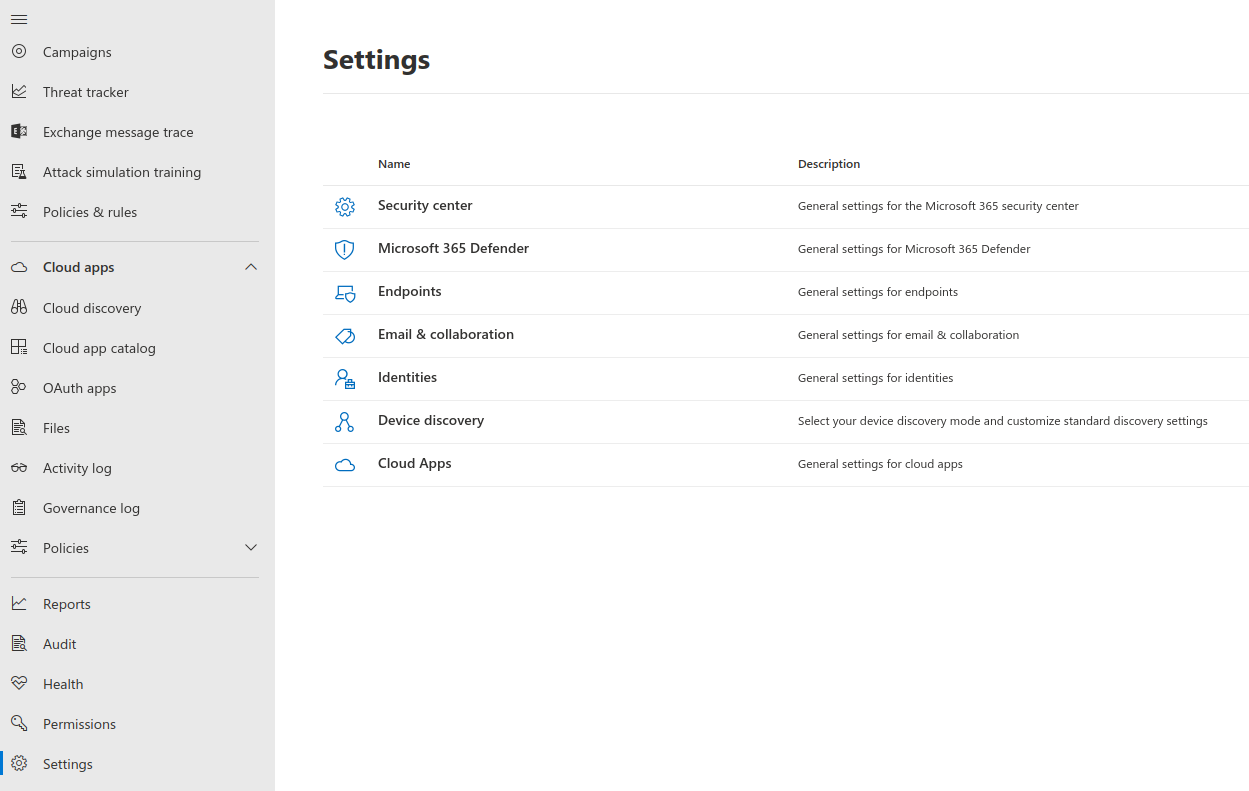Navigate to Permissions in sidebar
This screenshot has width=1249, height=791.
click(79, 724)
